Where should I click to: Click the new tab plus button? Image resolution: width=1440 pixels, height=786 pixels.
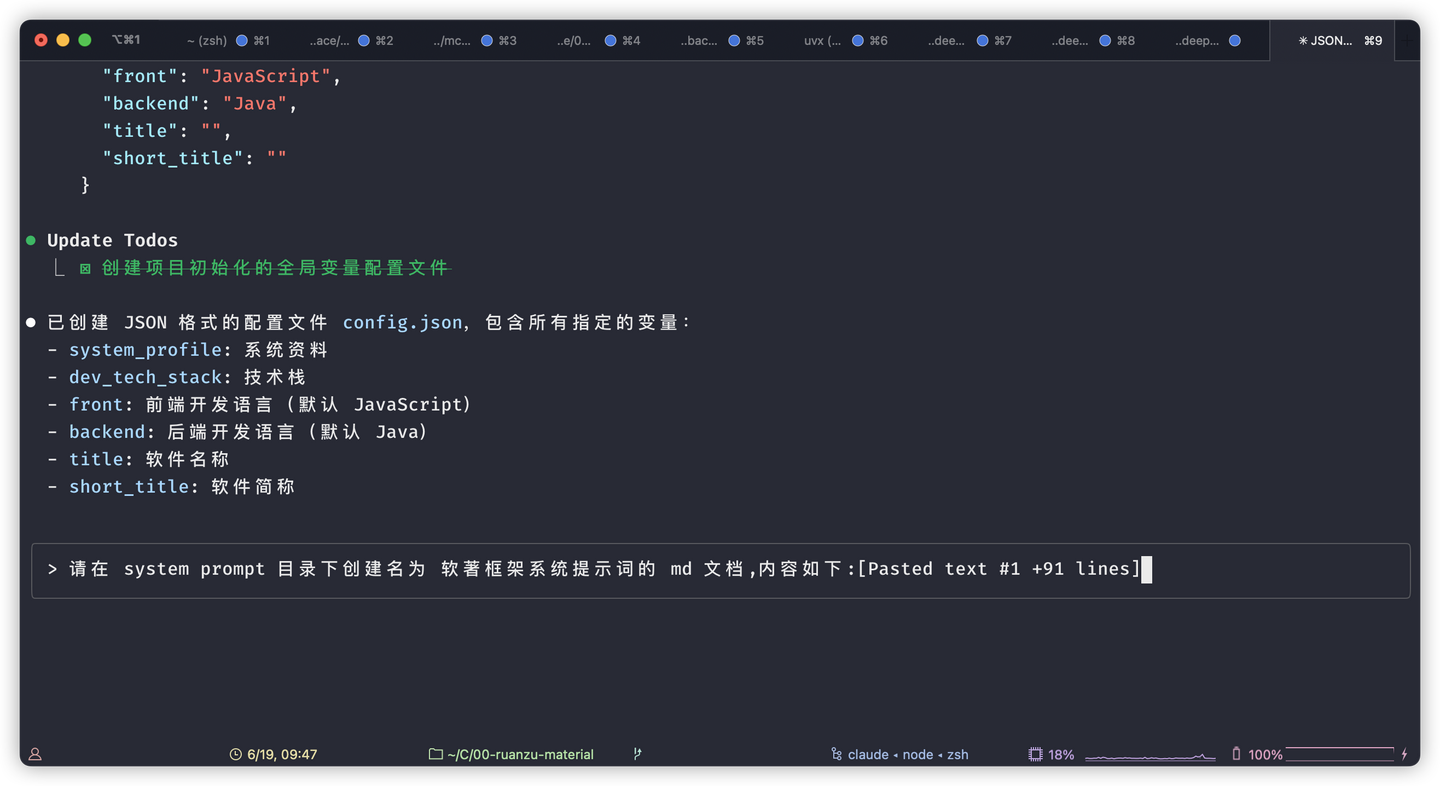click(x=1409, y=41)
